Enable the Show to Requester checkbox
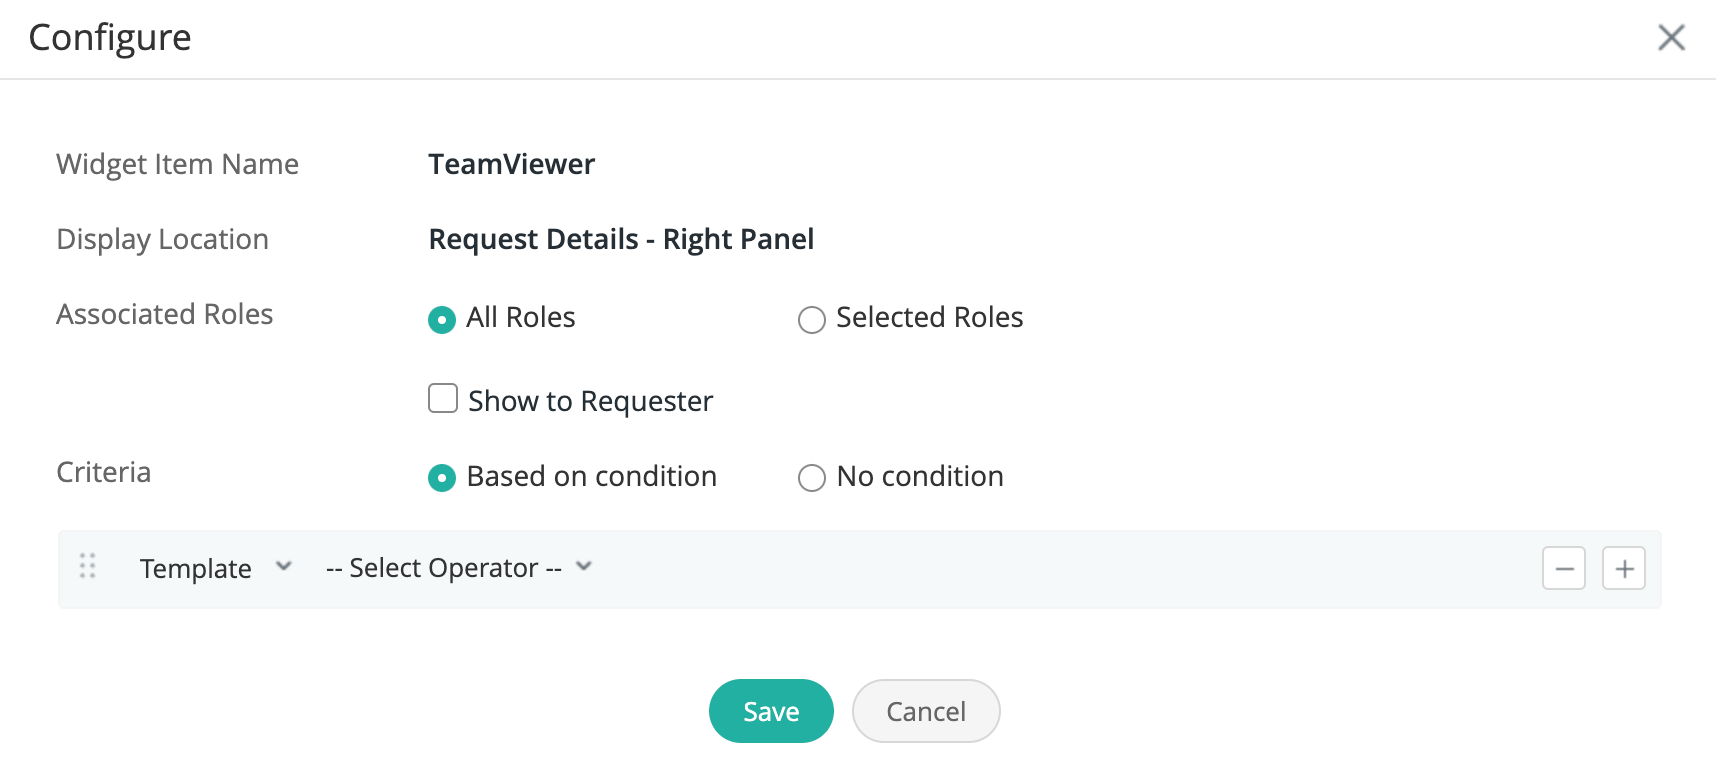 pos(443,399)
